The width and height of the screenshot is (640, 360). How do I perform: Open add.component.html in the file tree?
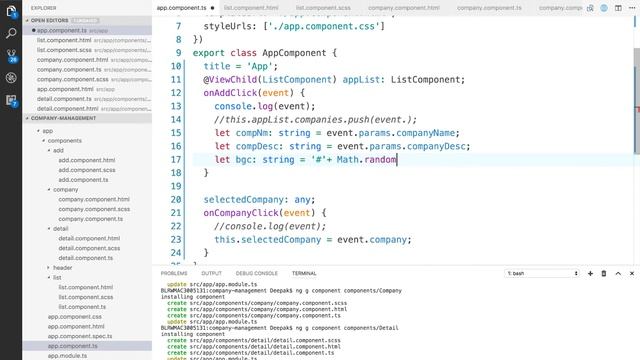(x=87, y=160)
